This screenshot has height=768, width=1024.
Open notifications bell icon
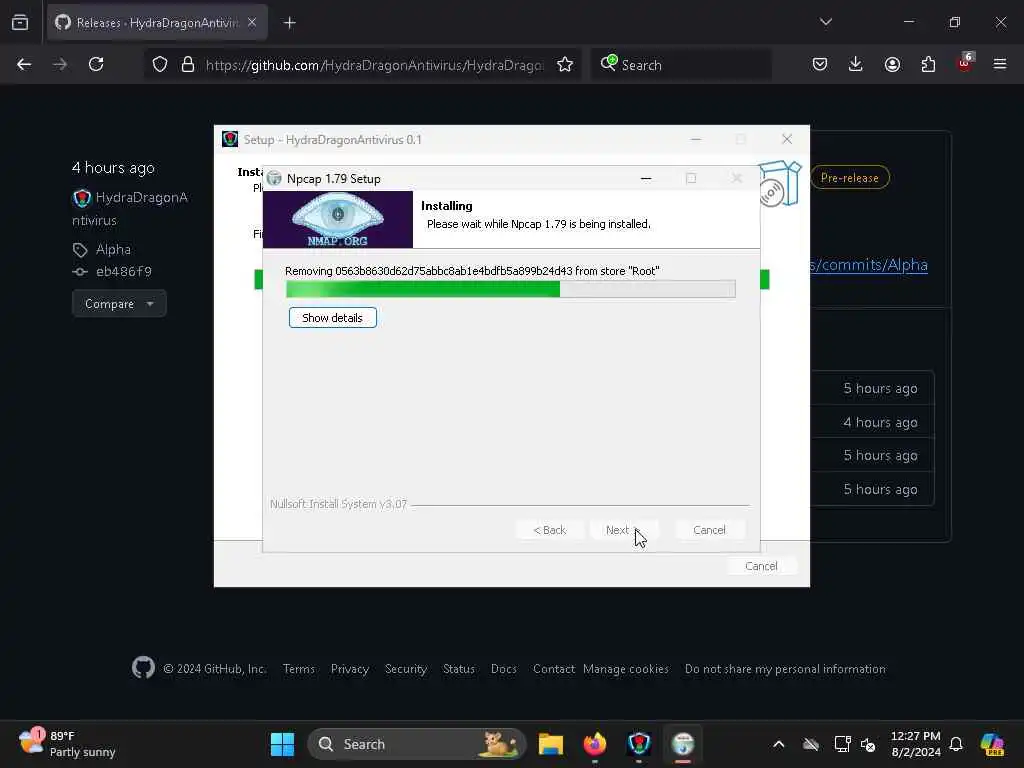956,744
